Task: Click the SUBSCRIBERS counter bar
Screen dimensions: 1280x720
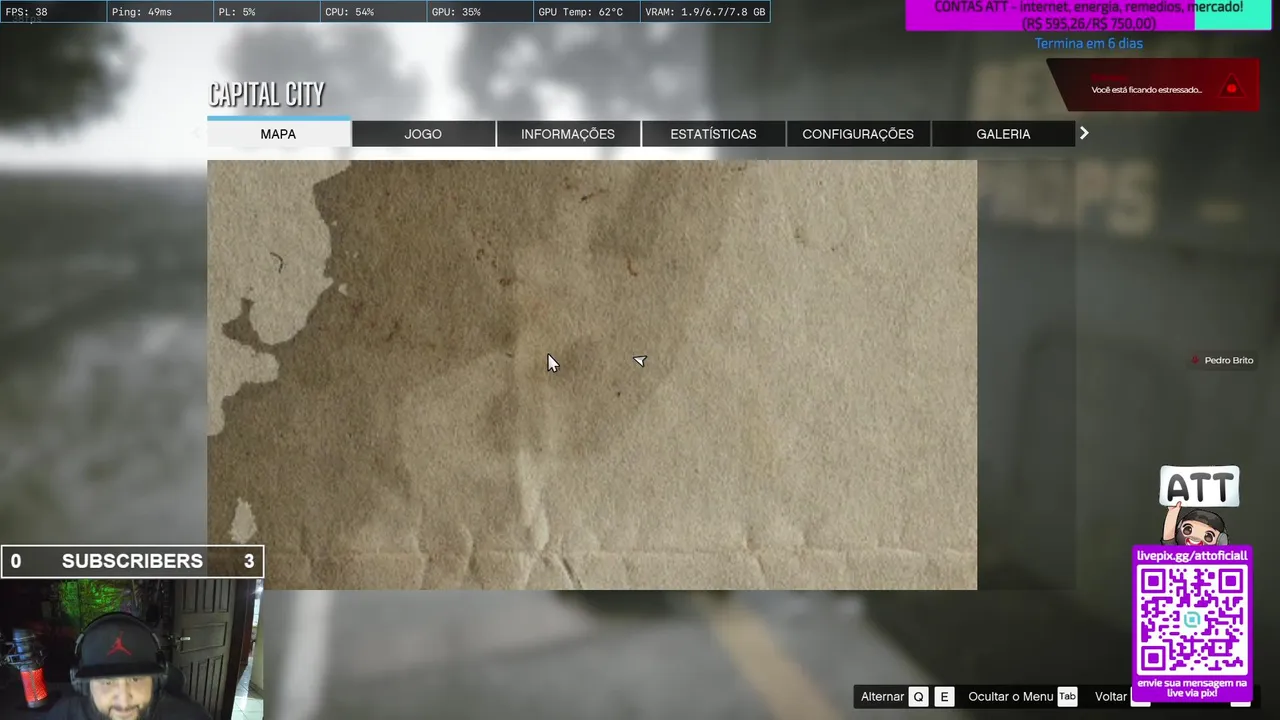Action: 132,561
